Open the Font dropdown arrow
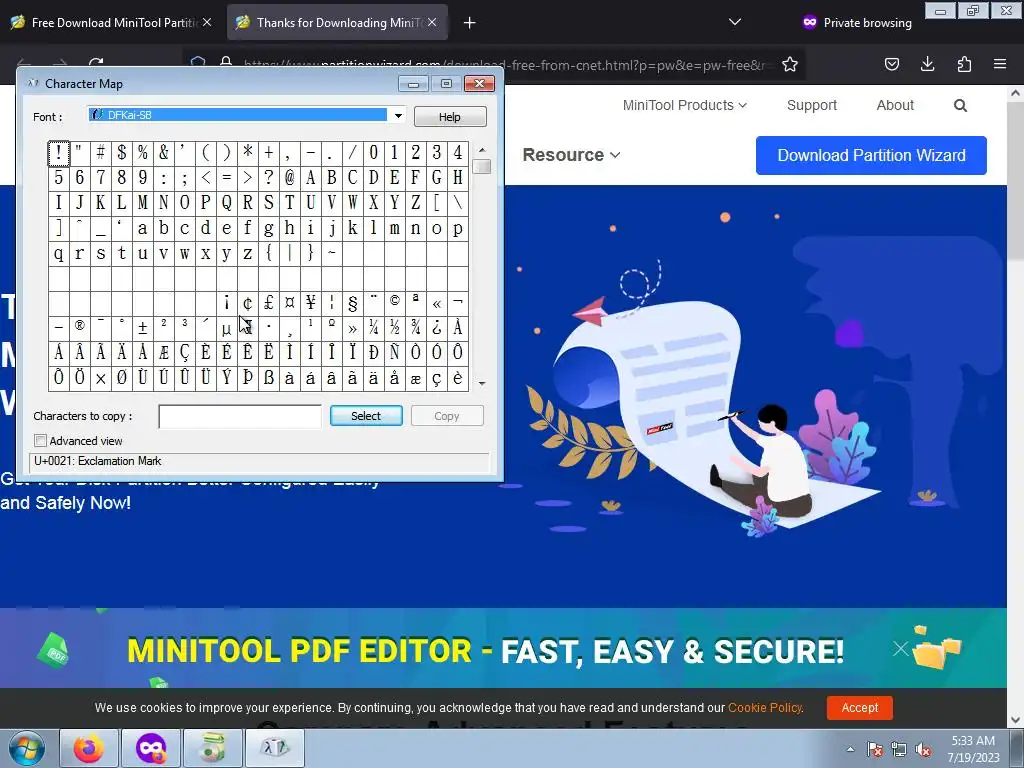Screen dimensions: 1024x768 click(398, 116)
